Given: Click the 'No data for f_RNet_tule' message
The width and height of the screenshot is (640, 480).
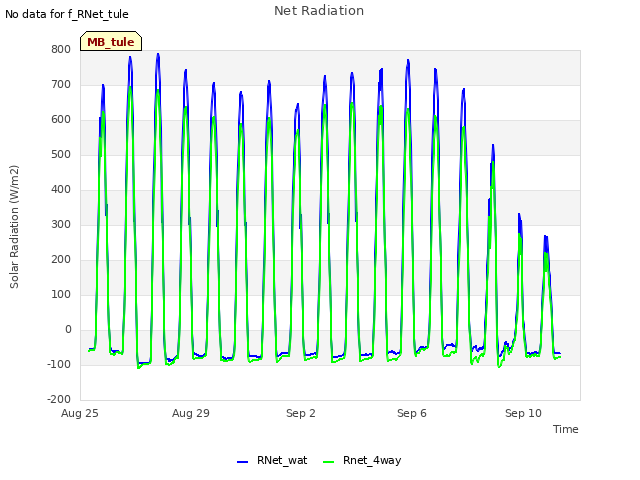Looking at the screenshot, I should [67, 14].
